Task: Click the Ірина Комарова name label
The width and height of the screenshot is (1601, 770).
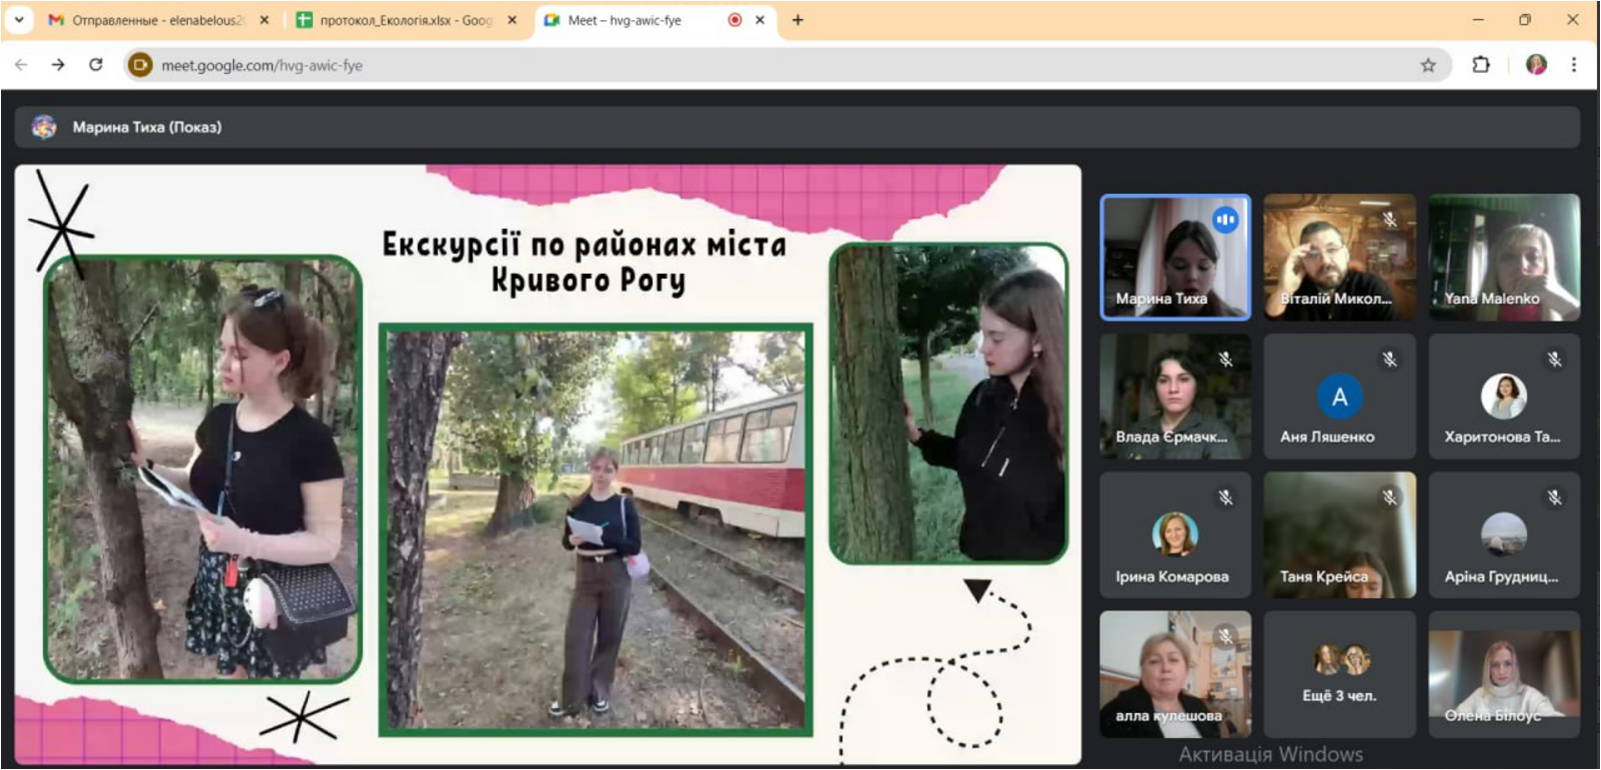Action: coord(1172,577)
